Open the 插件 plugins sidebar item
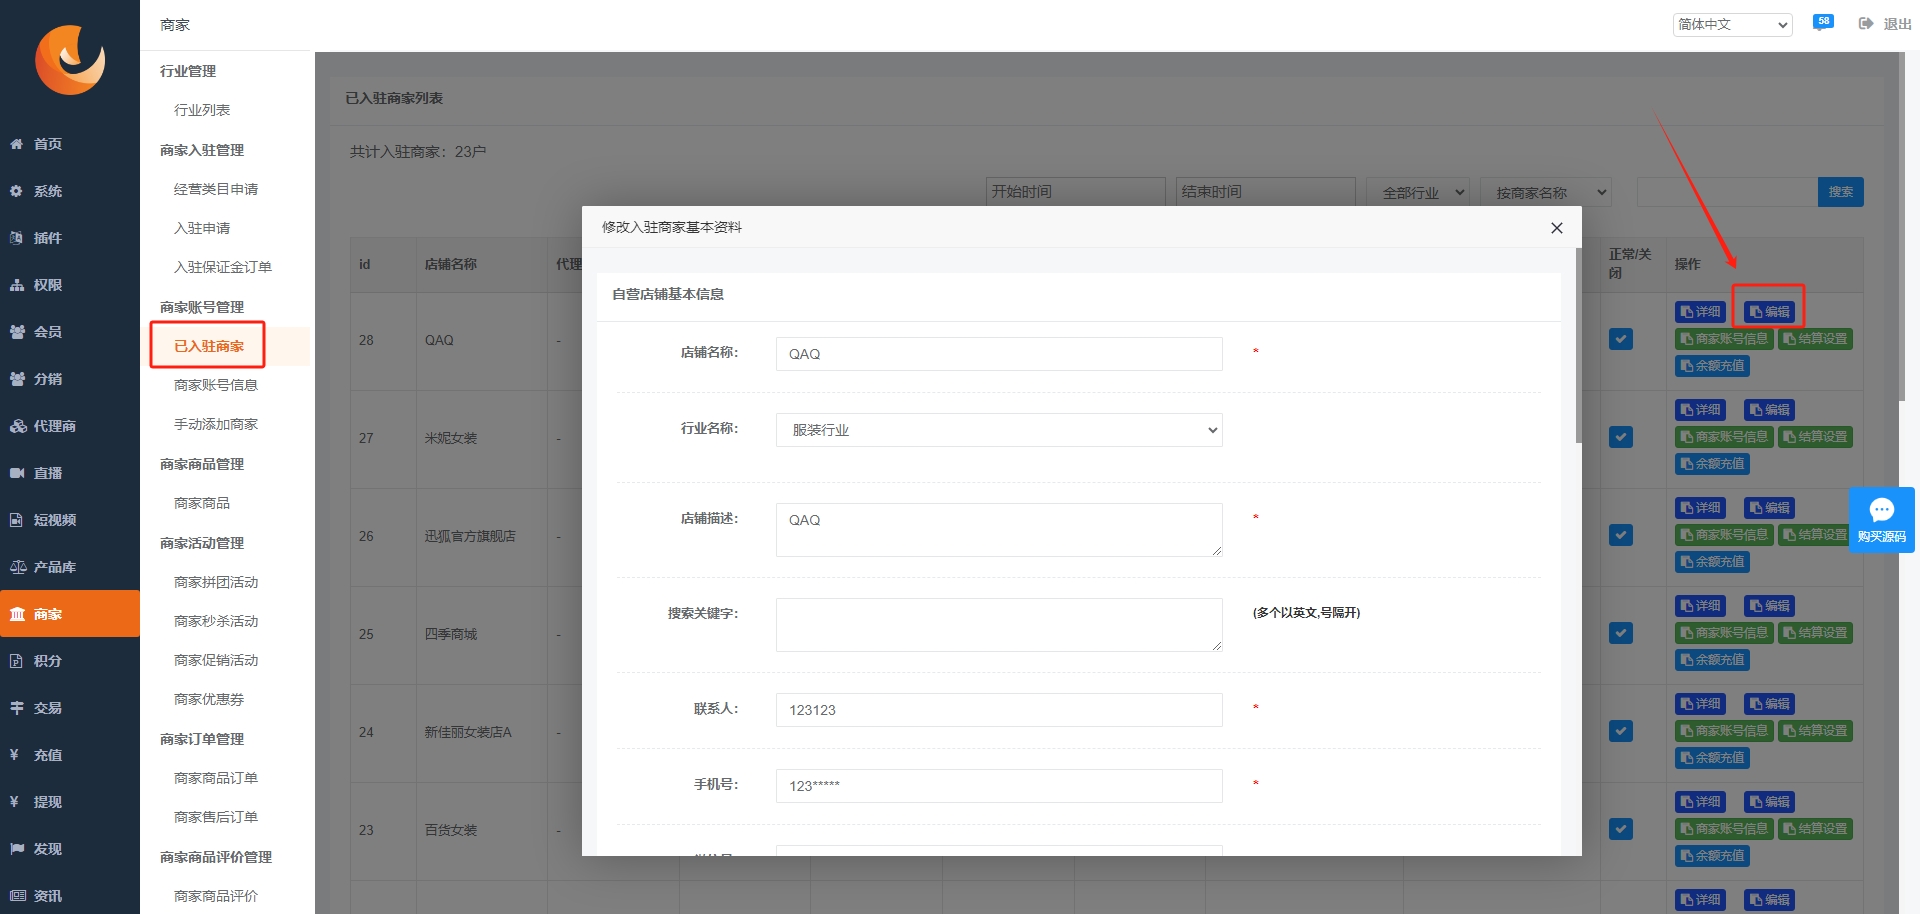 coord(70,238)
